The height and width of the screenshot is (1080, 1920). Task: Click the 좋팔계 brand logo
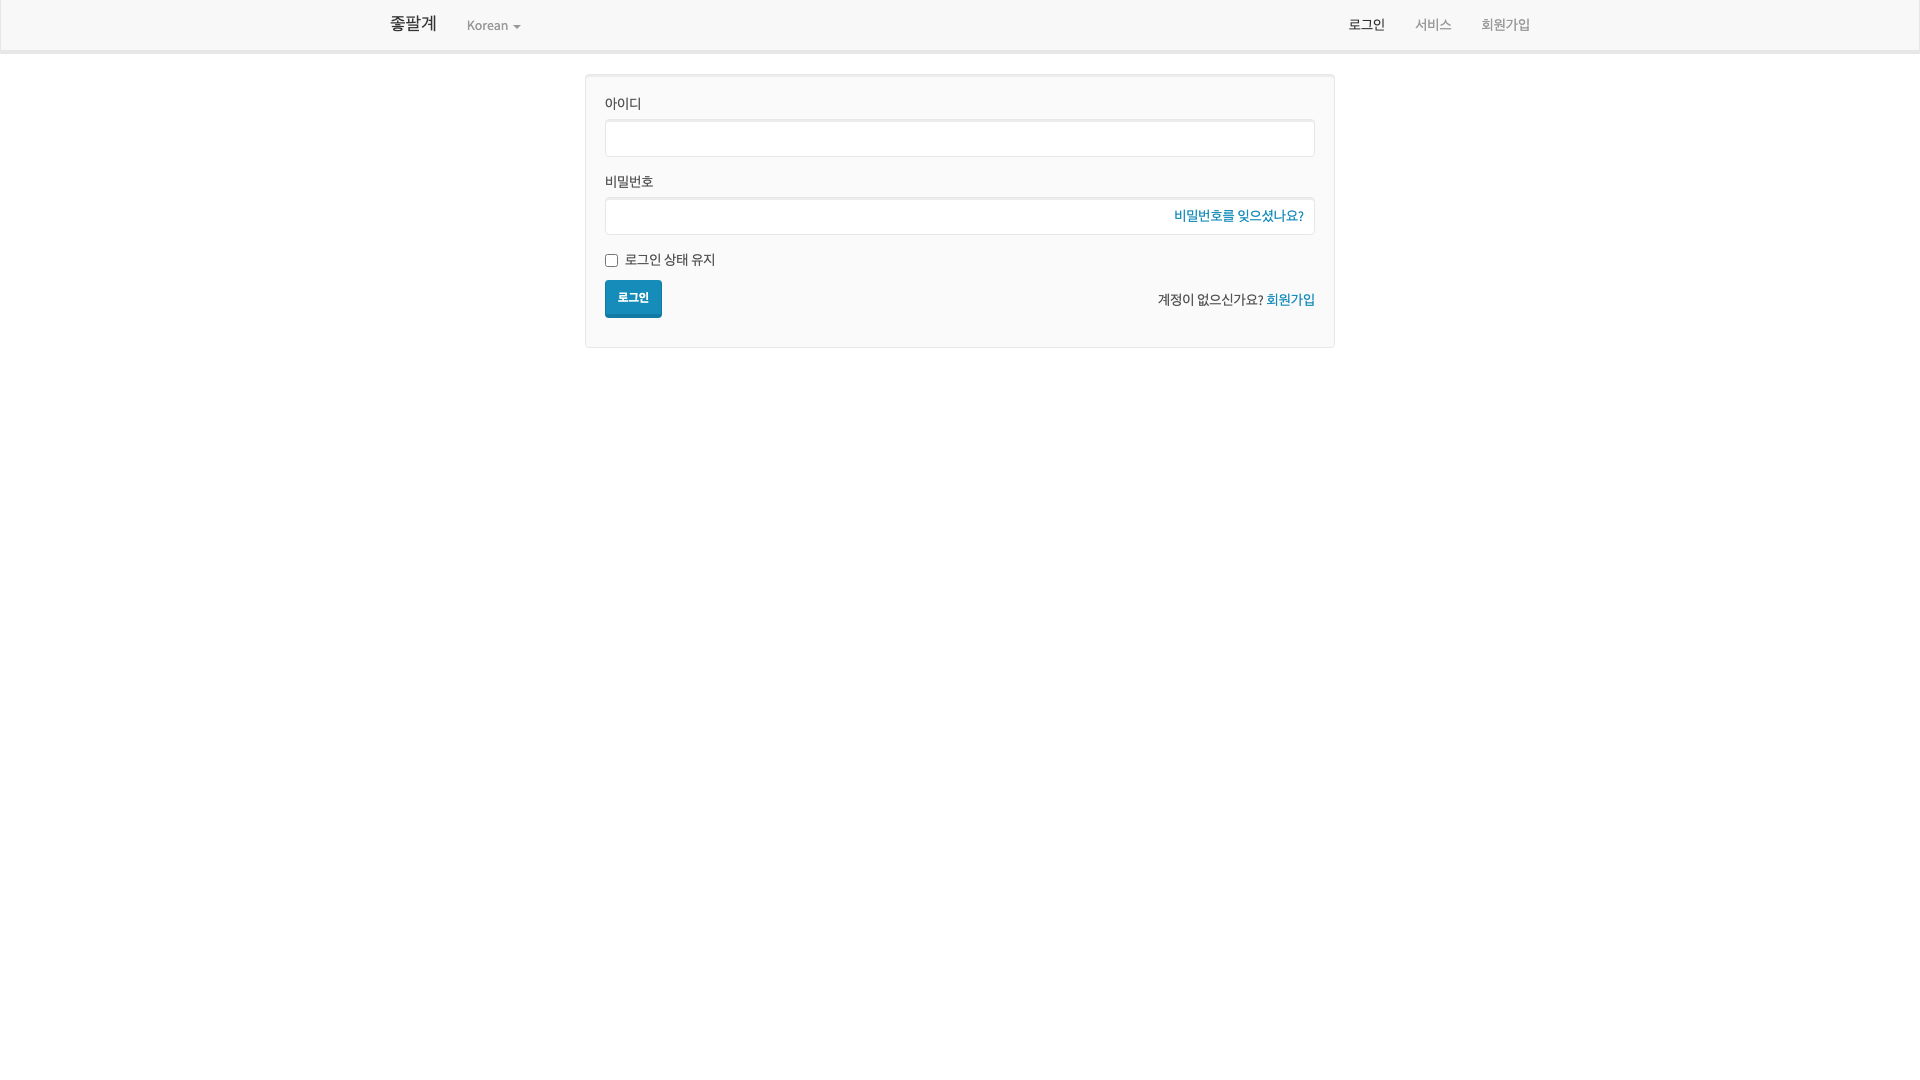pyautogui.click(x=413, y=24)
